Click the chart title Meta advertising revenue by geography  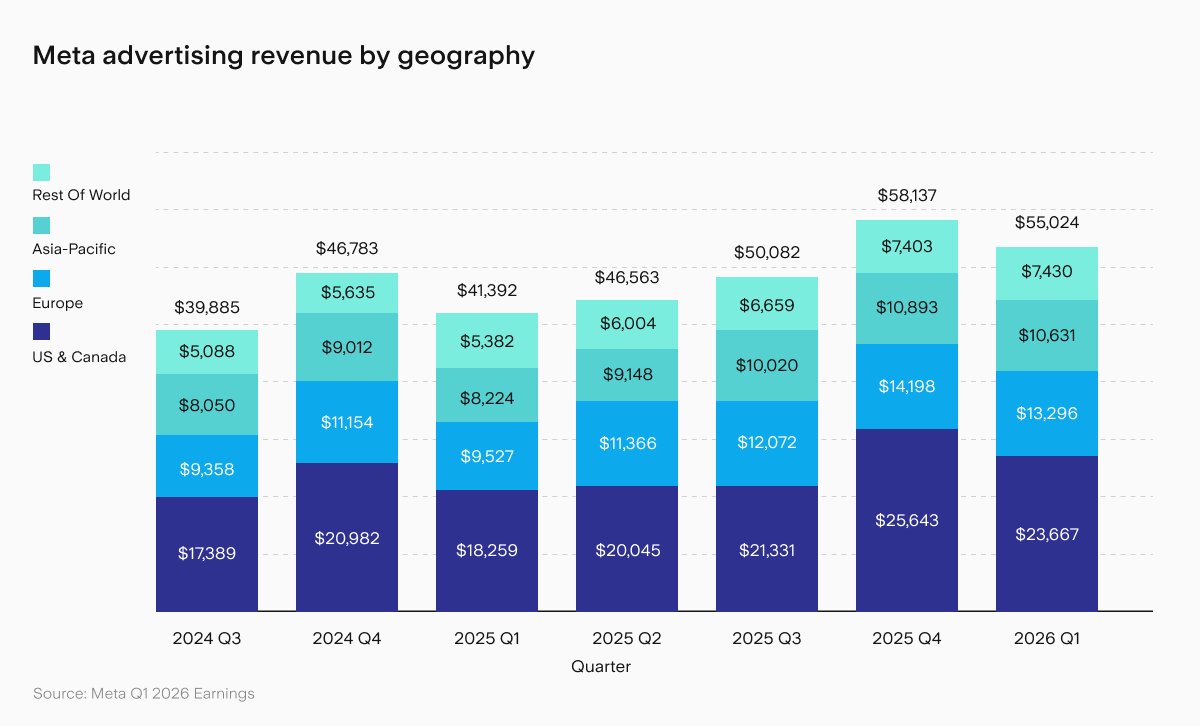[283, 55]
